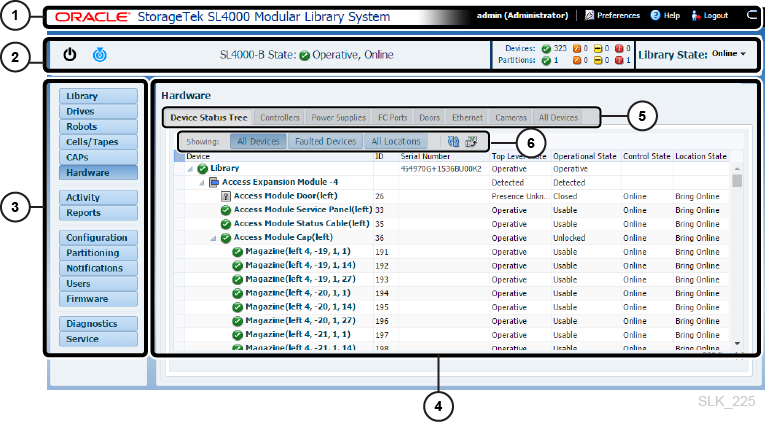Click green check icon for Access Module Service Panel(left)
This screenshot has width=765, height=422.
225,210
